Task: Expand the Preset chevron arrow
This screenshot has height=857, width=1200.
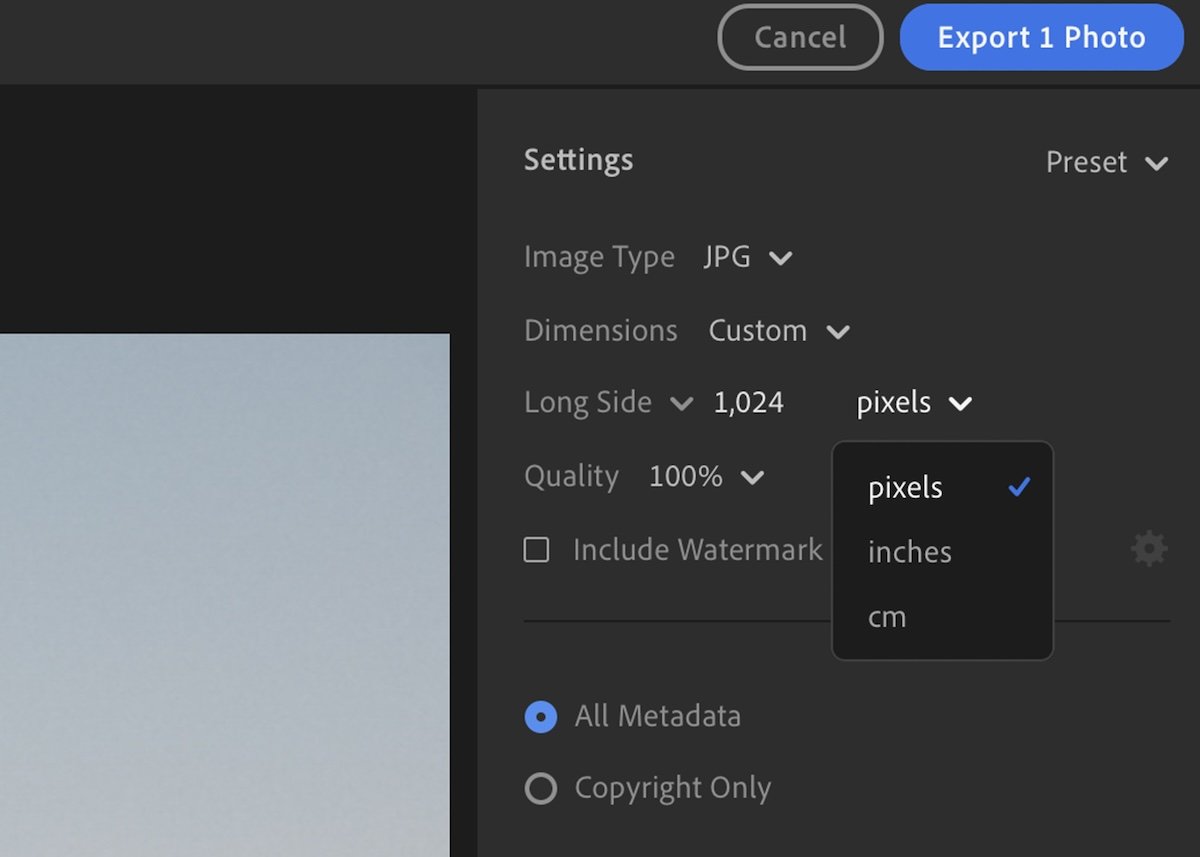Action: 1158,163
